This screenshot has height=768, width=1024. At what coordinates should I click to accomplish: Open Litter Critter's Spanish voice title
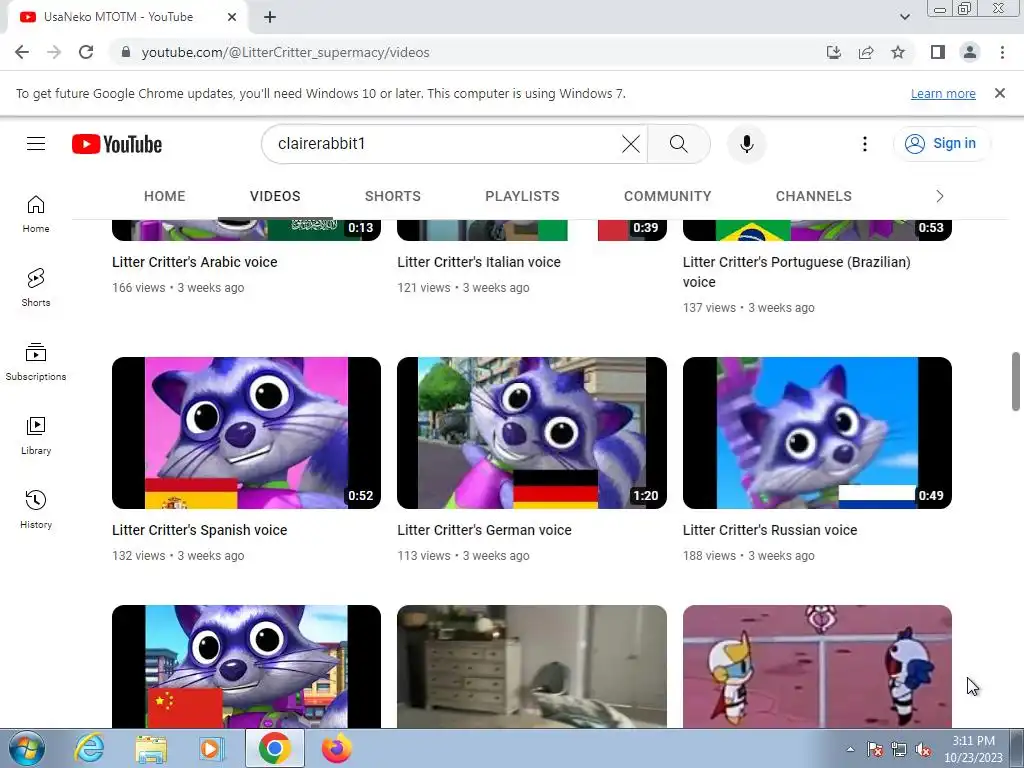[x=199, y=530]
